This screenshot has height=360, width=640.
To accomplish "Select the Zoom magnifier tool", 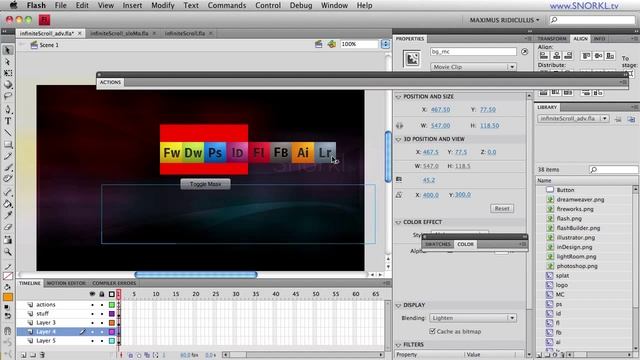I will [x=7, y=252].
